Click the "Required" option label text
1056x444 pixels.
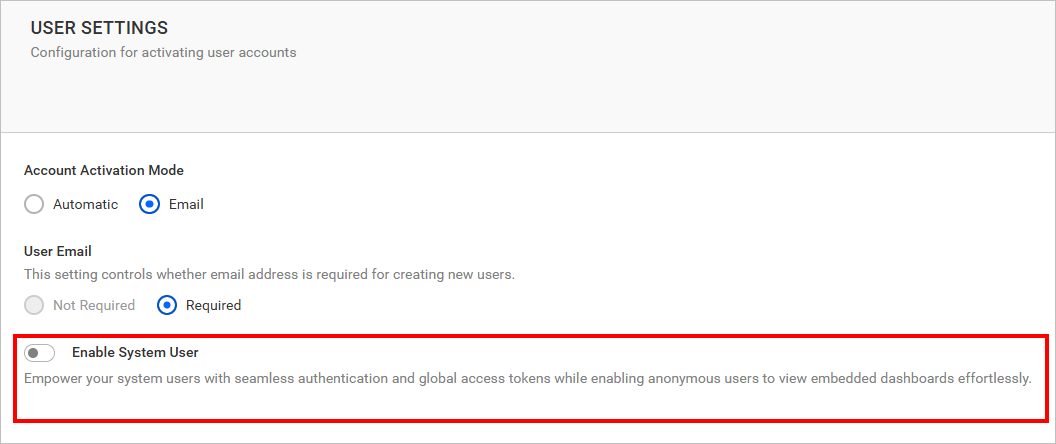click(x=212, y=305)
